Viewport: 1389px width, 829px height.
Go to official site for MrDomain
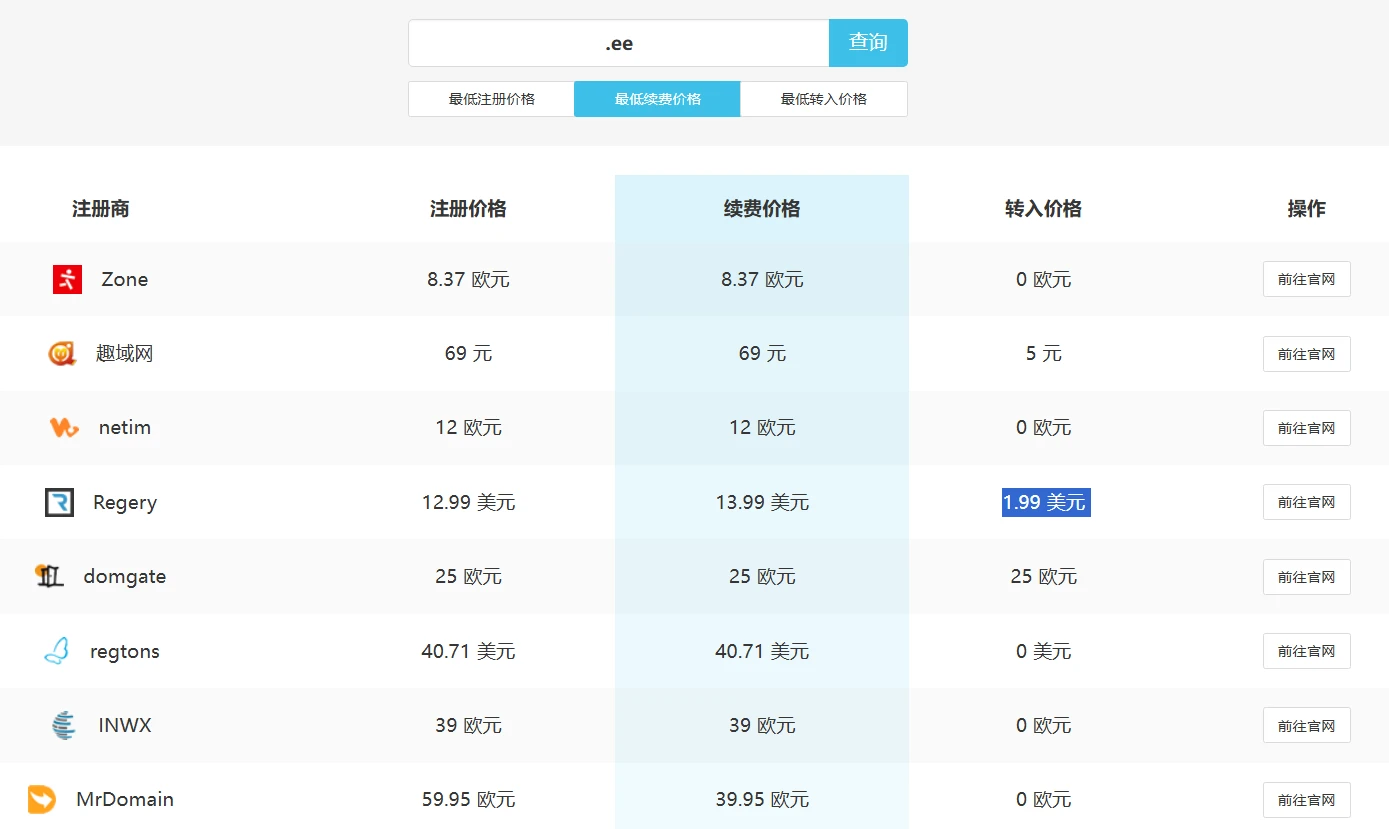coord(1306,800)
